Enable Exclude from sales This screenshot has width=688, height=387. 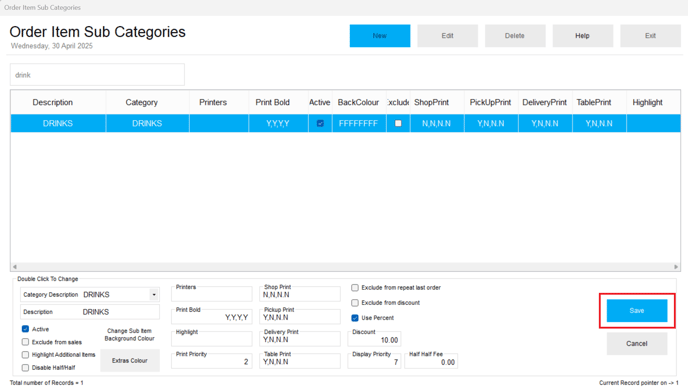tap(25, 342)
